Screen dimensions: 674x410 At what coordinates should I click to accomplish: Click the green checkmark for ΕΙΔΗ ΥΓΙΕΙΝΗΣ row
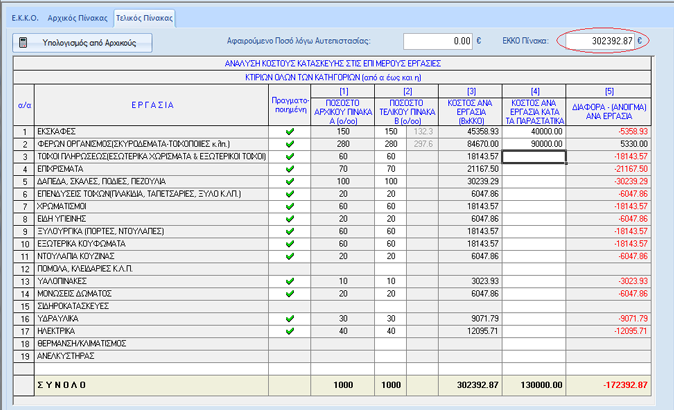click(x=289, y=217)
